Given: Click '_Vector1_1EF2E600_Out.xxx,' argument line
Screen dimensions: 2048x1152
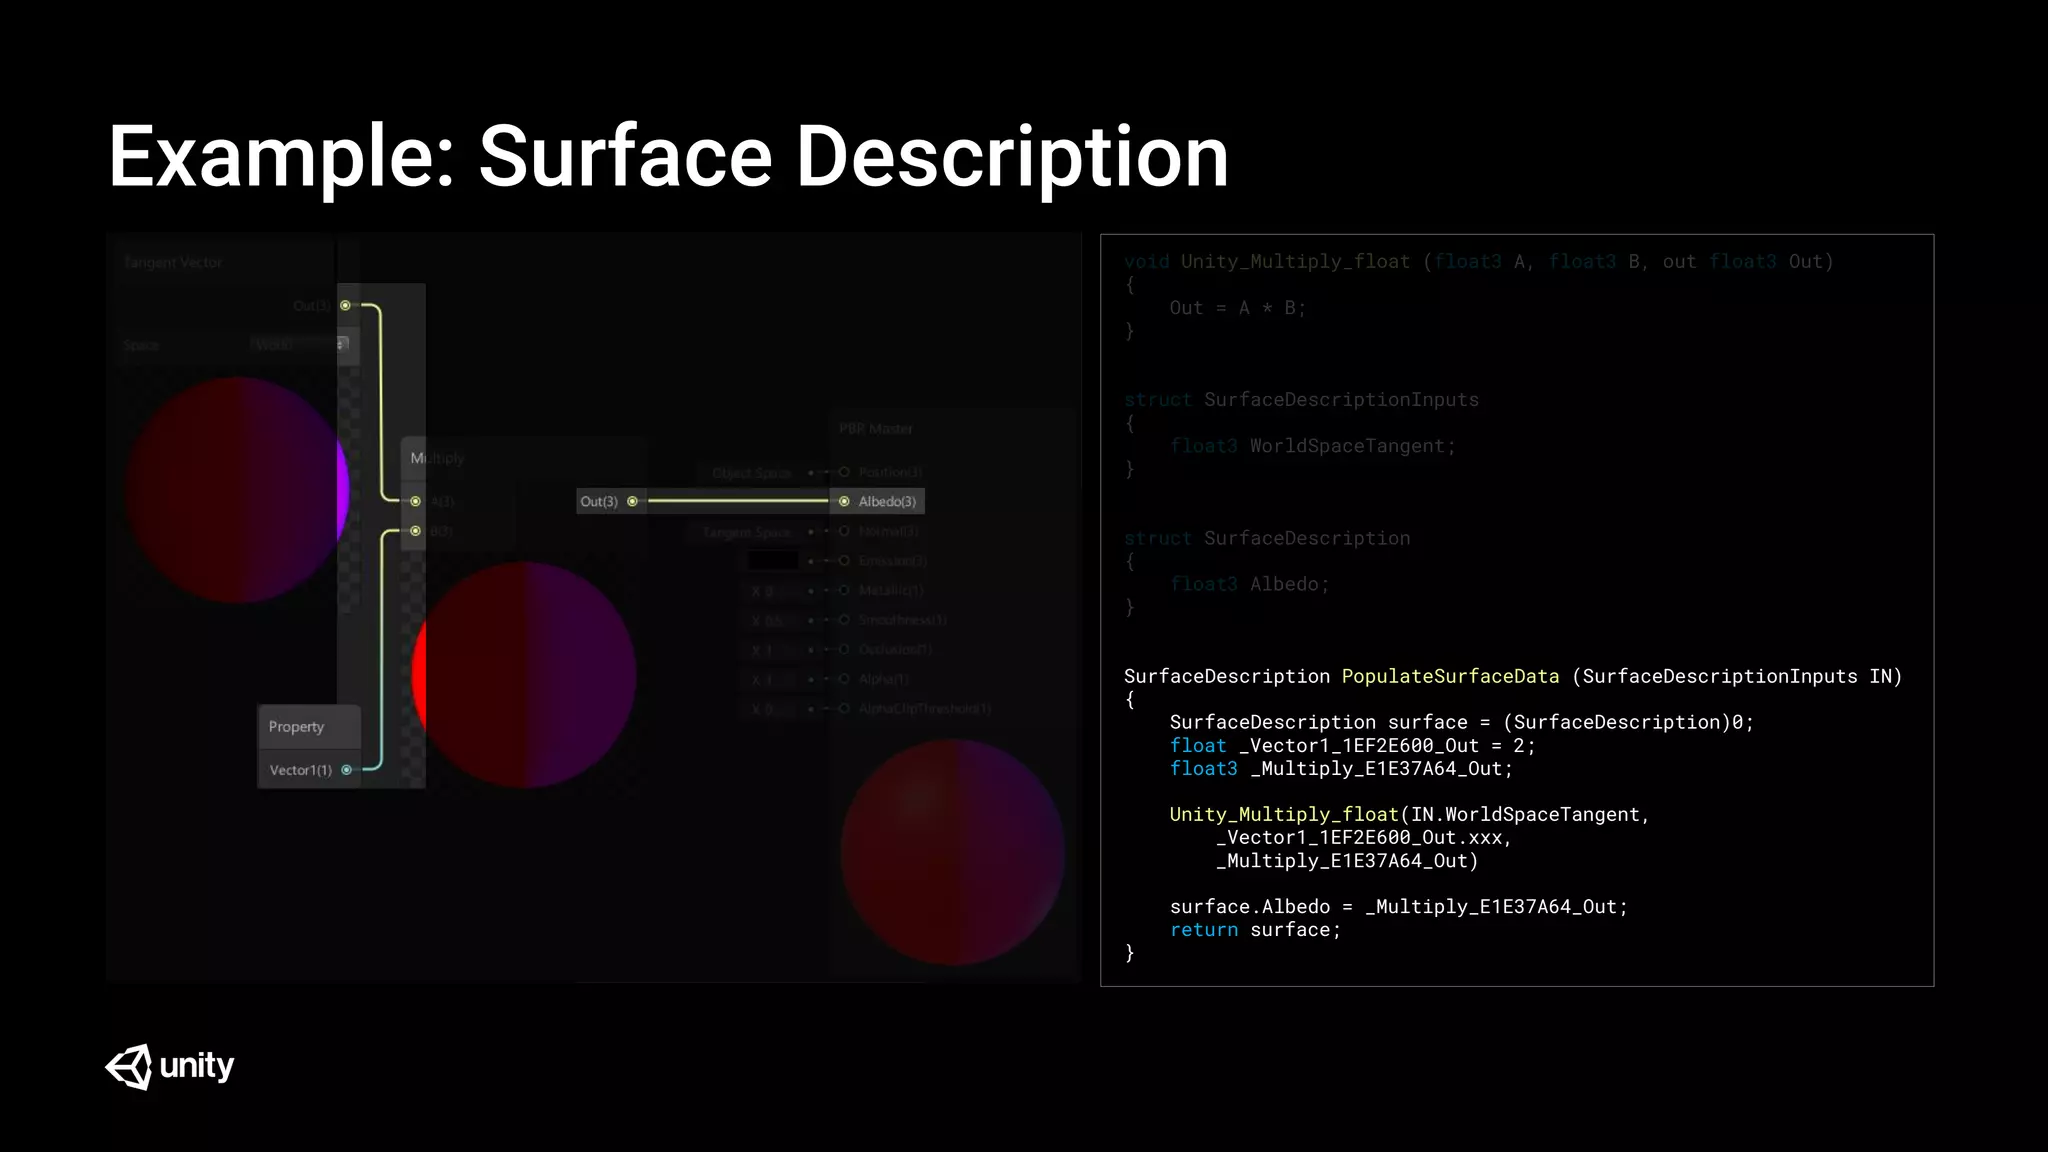Looking at the screenshot, I should click(1364, 838).
